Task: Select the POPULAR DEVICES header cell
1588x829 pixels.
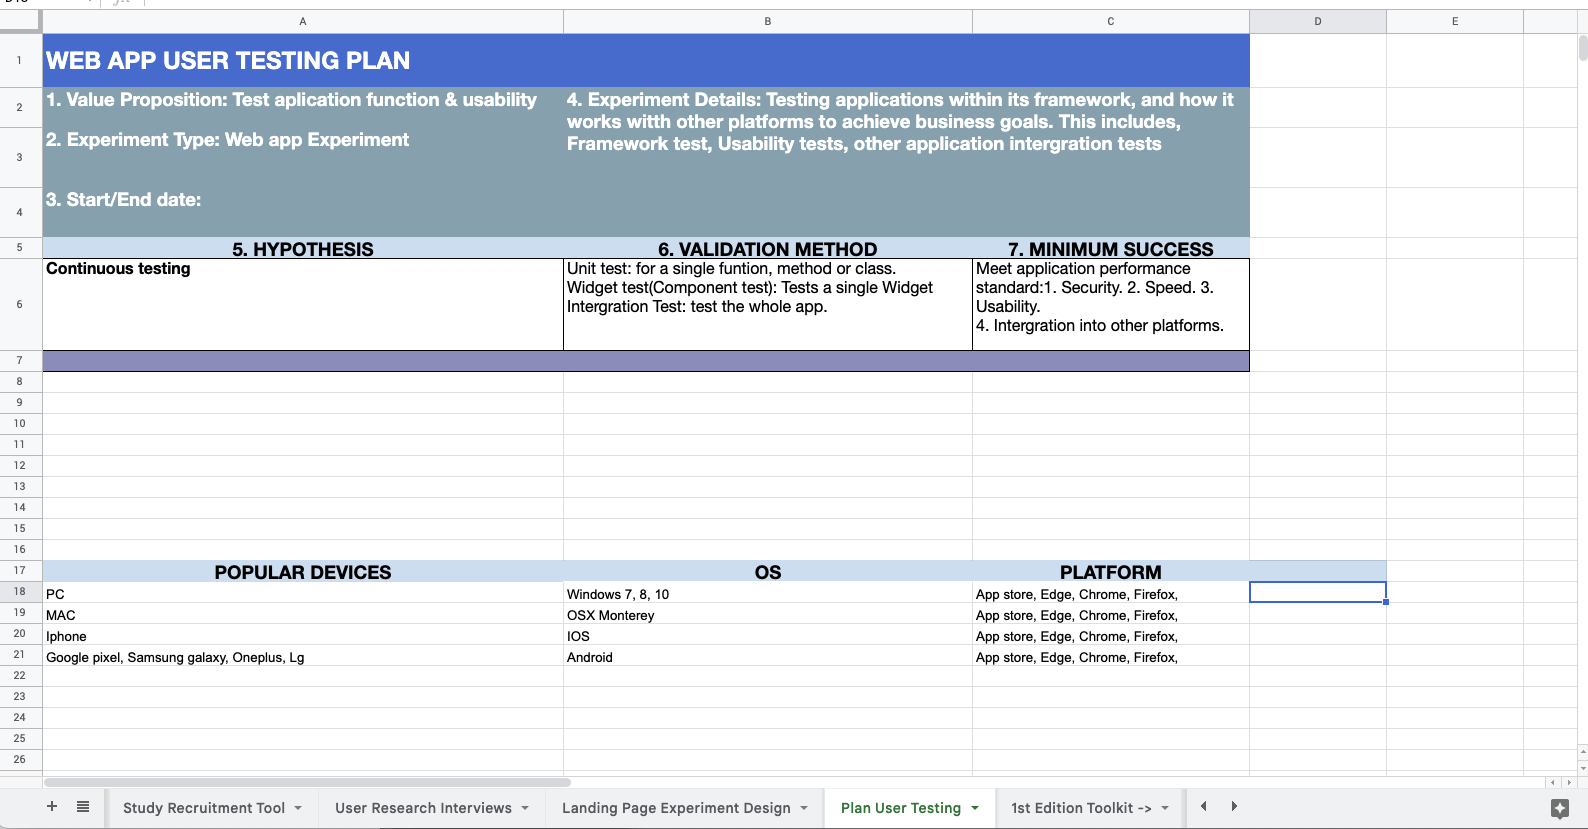Action: click(x=303, y=571)
